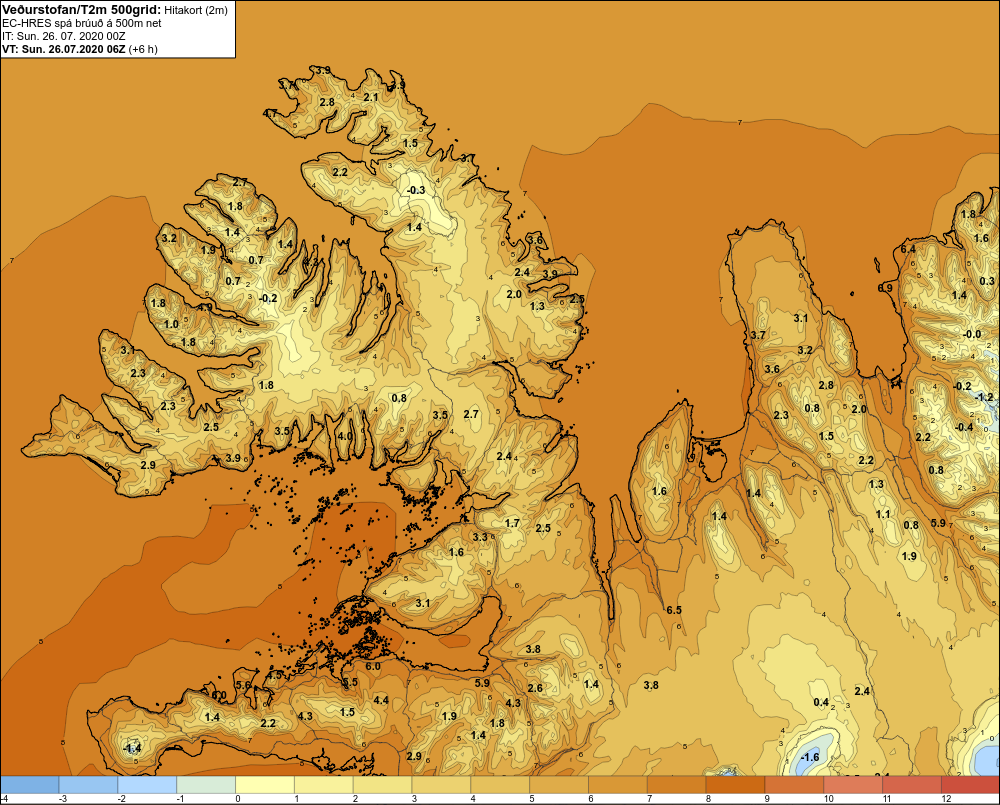Click the '5.6' temperature value
1000x805 pixels.
point(244,685)
